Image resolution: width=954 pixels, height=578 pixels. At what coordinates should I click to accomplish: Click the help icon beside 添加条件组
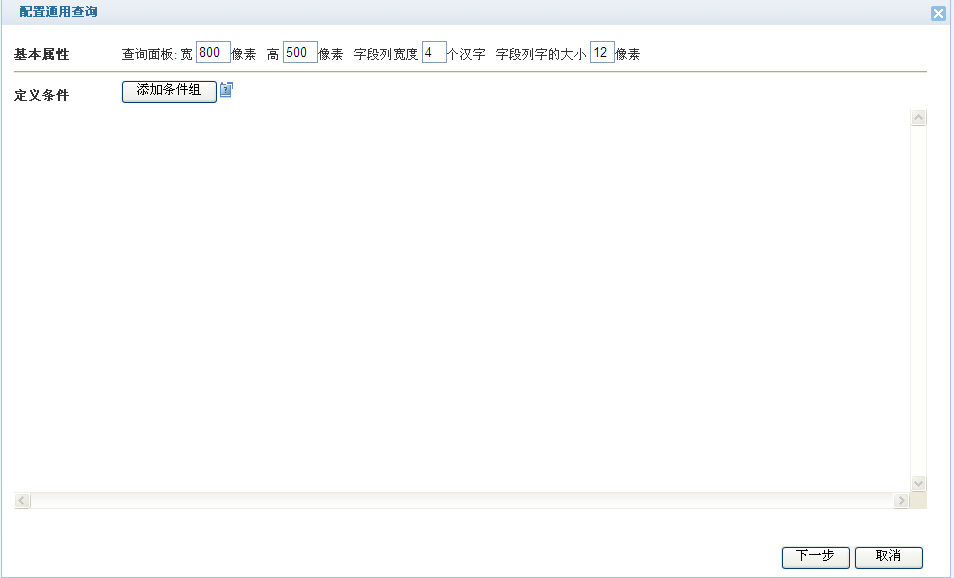pos(226,90)
